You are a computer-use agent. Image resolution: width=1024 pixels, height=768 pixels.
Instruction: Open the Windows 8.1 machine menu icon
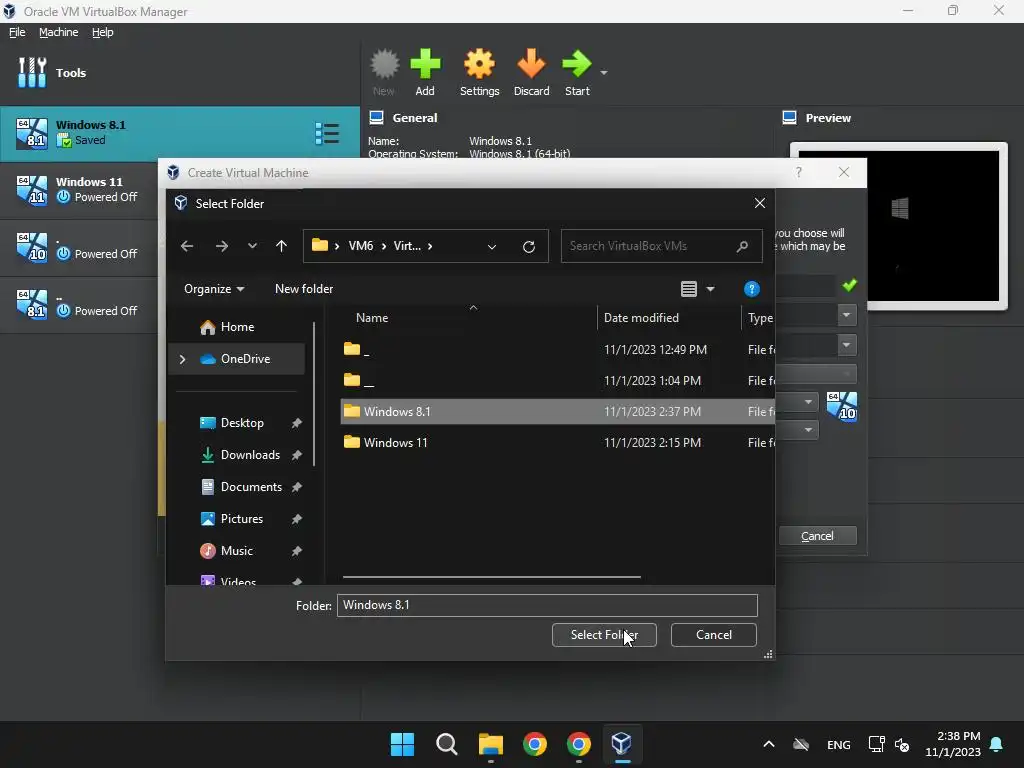click(x=327, y=133)
